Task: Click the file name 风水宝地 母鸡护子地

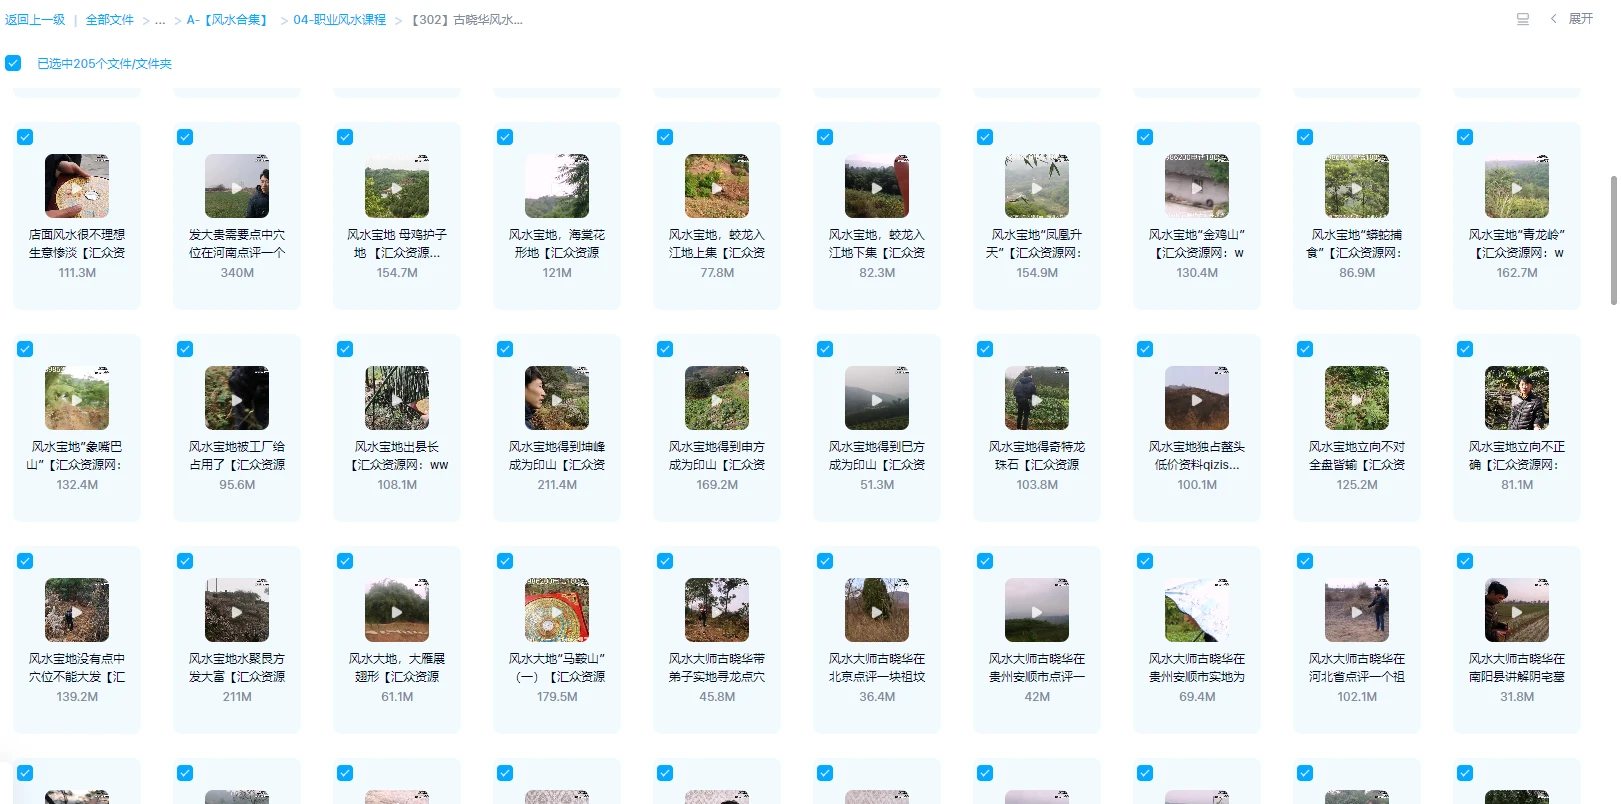Action: pos(397,244)
